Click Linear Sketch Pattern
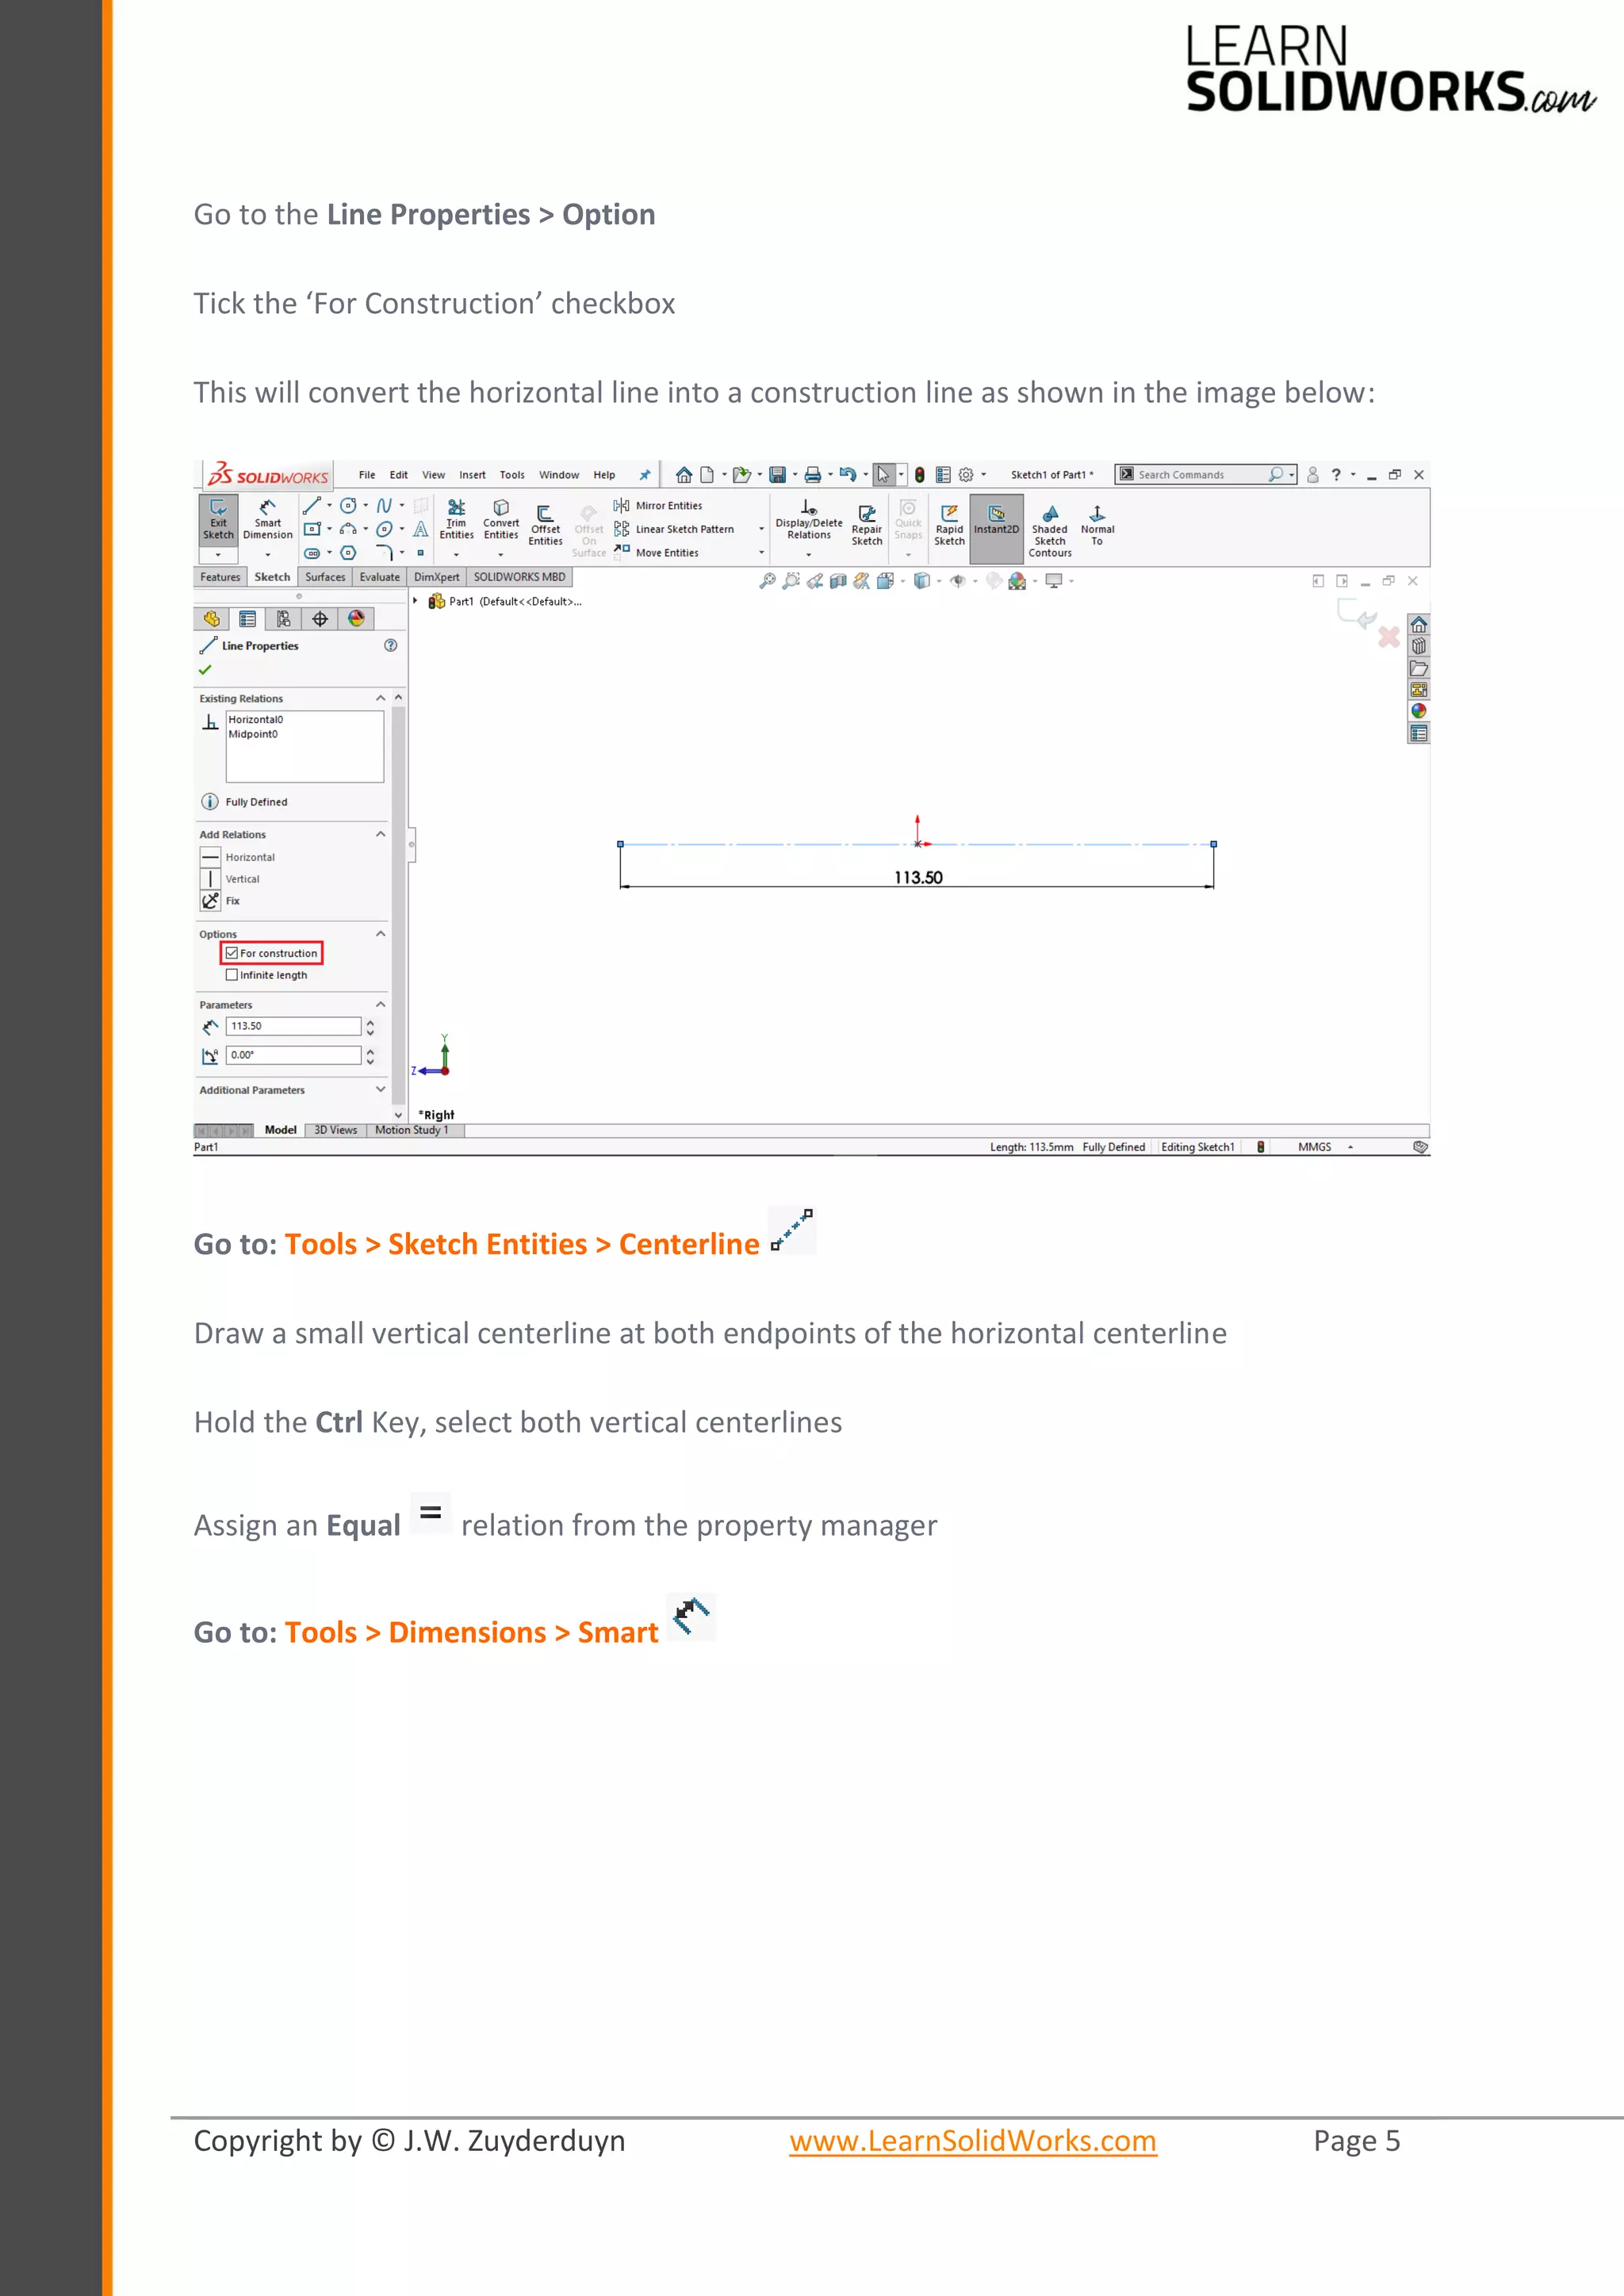 [x=674, y=529]
